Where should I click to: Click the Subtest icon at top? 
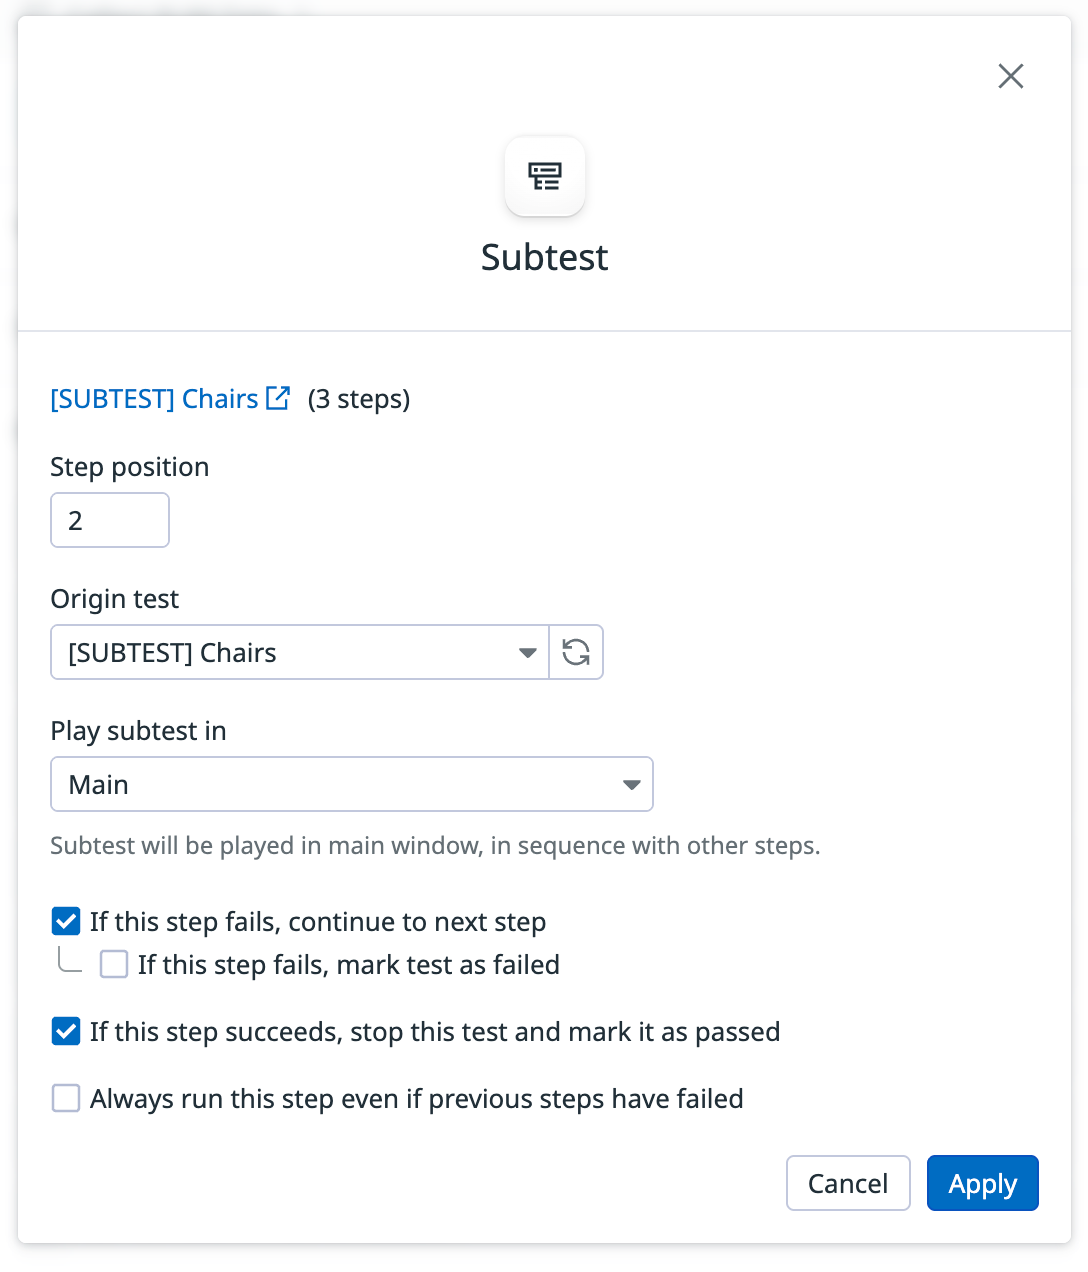[x=545, y=177]
